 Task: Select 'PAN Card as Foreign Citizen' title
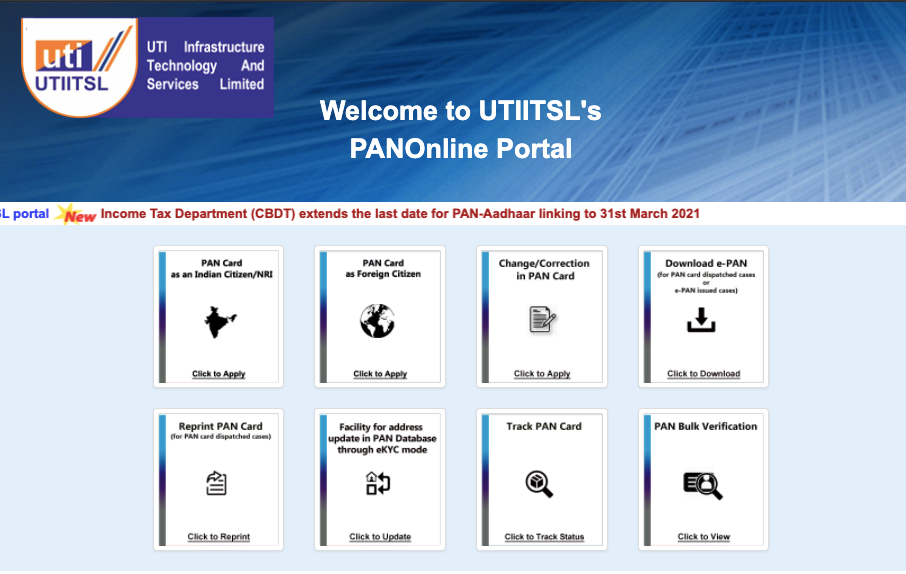(x=383, y=268)
